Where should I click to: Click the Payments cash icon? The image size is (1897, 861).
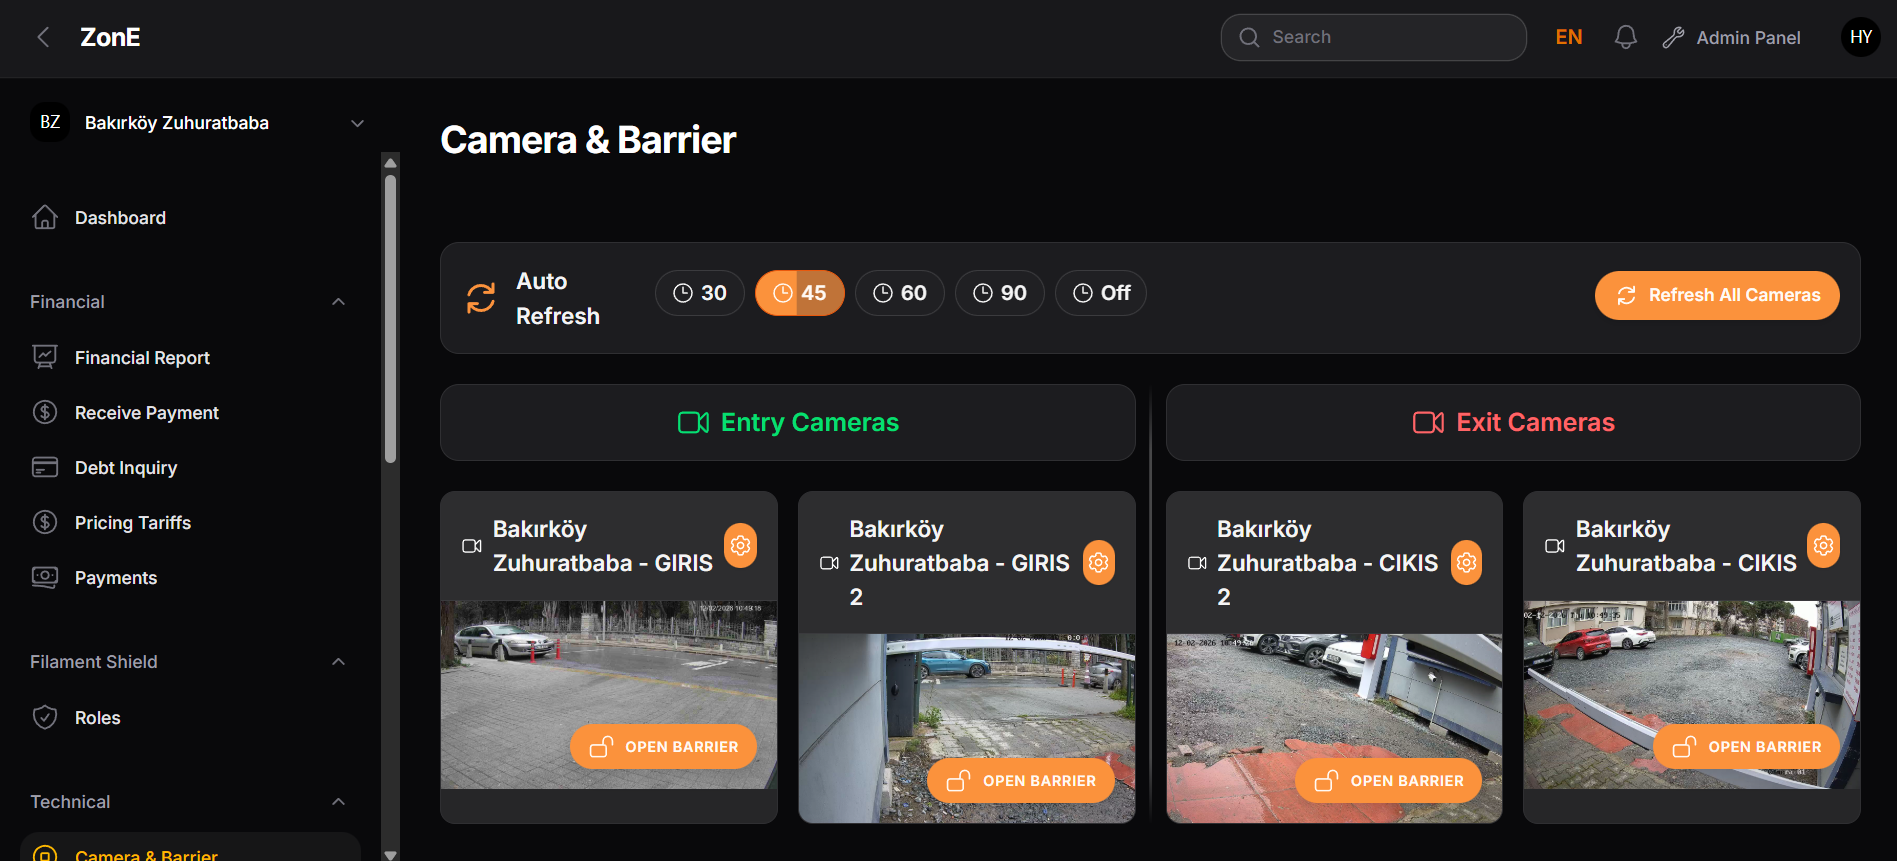coord(45,577)
